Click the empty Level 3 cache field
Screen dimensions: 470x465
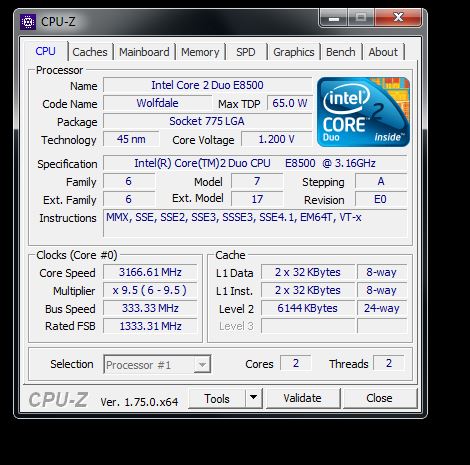(x=308, y=326)
